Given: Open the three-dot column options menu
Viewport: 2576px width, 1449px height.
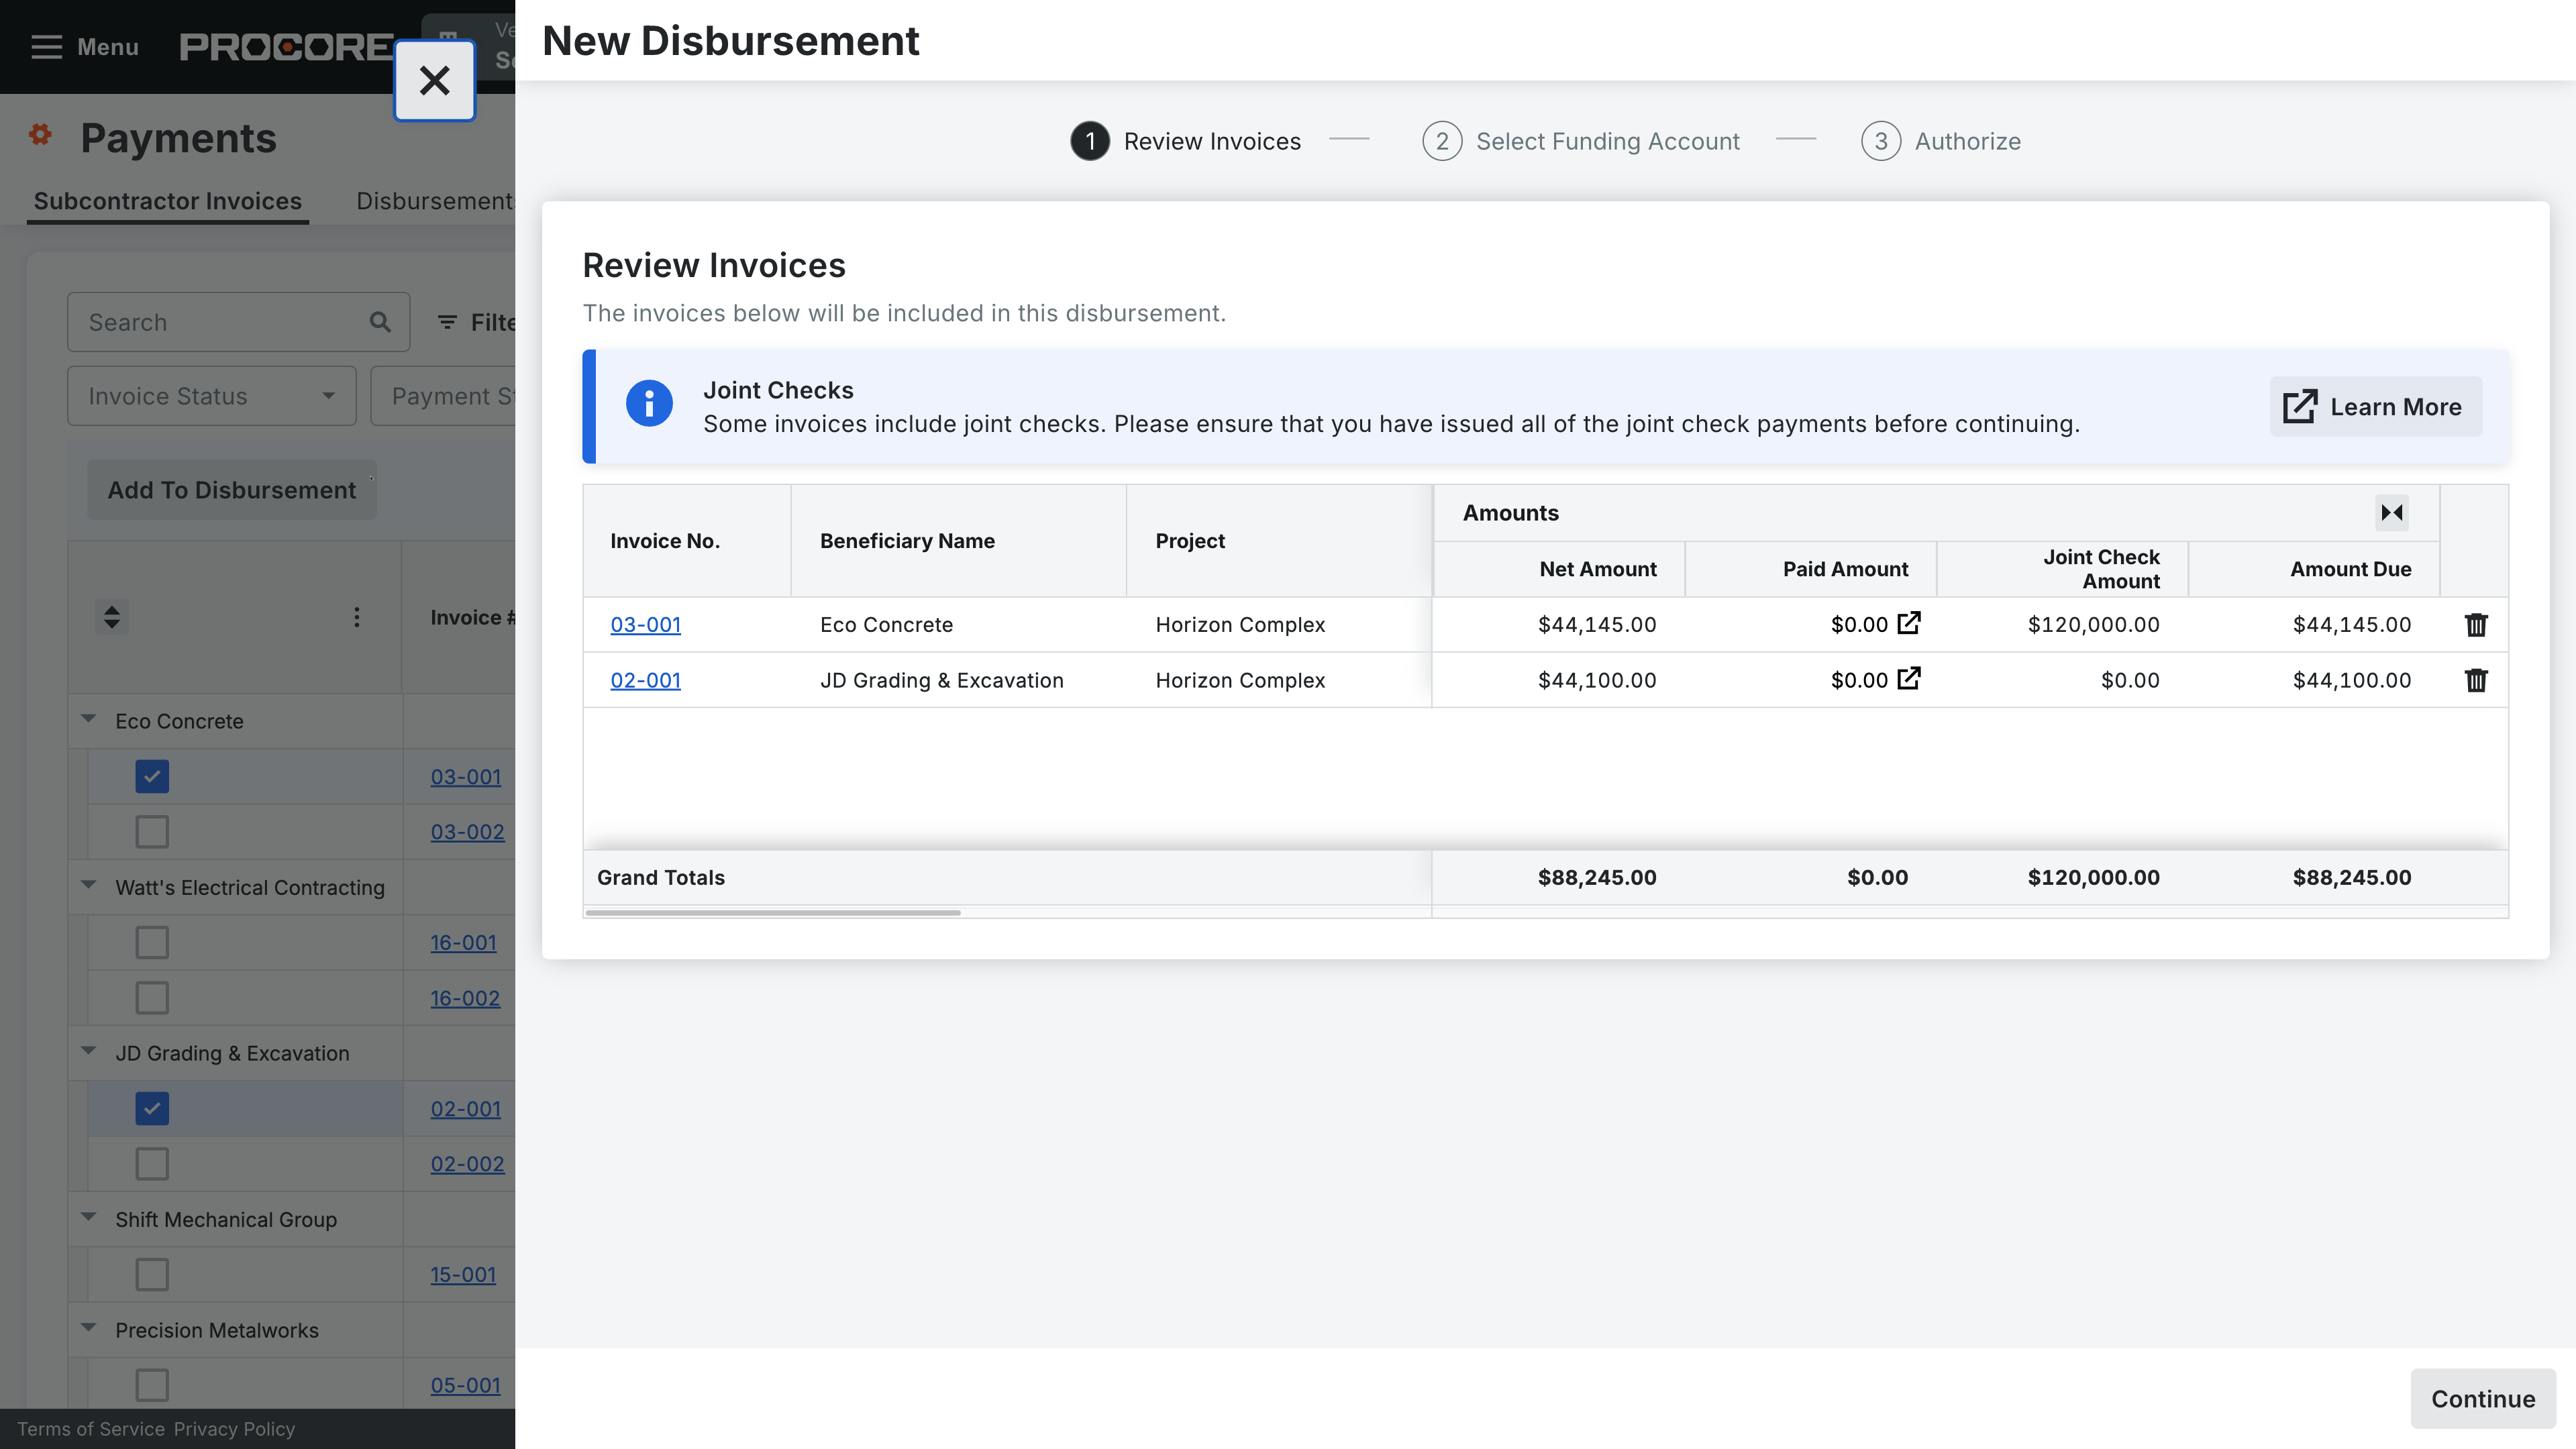Looking at the screenshot, I should pos(356,617).
